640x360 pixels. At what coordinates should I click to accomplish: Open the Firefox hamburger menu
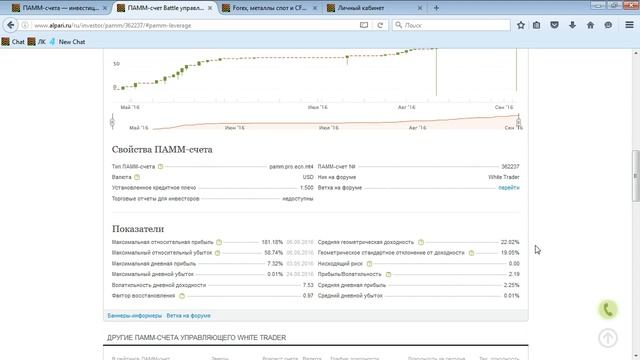629,25
